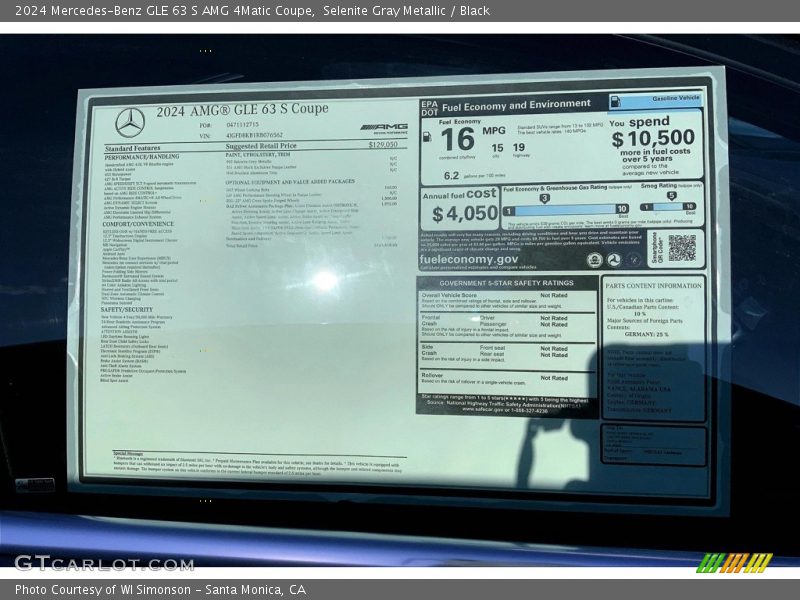Click the EPA DOT emblem in the header
This screenshot has height=600, width=800.
click(429, 106)
